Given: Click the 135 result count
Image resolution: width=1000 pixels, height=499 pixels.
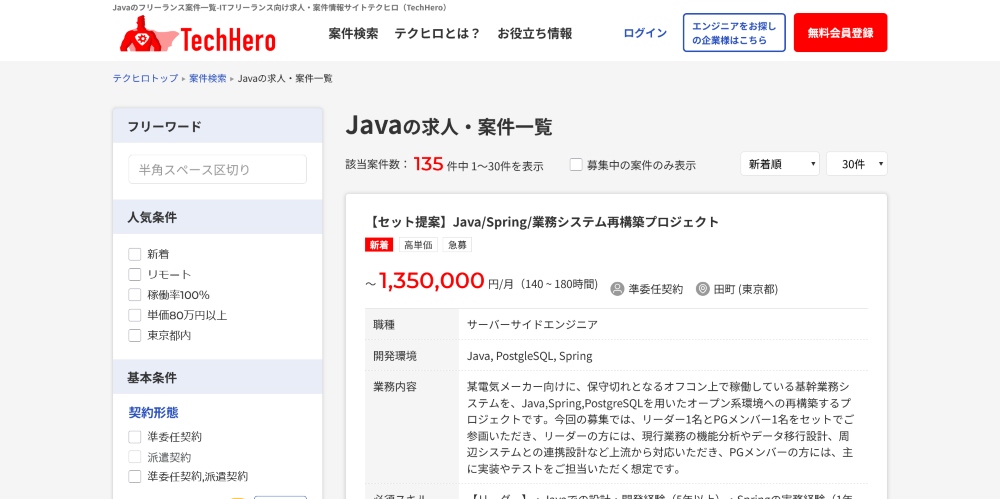Looking at the screenshot, I should pos(428,164).
